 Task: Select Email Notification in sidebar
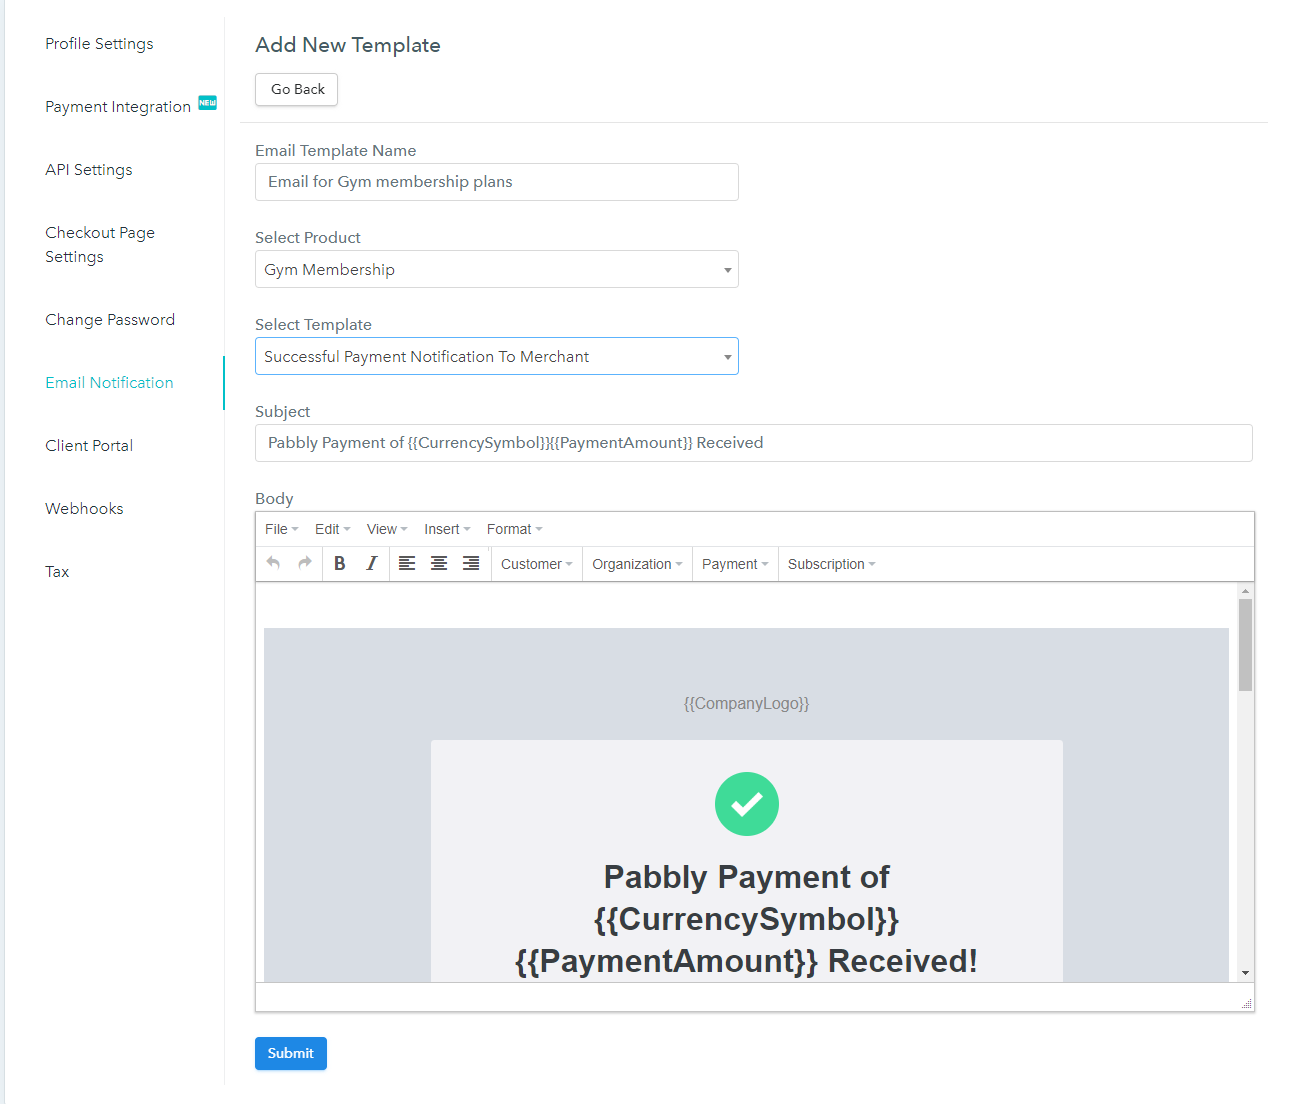click(109, 383)
